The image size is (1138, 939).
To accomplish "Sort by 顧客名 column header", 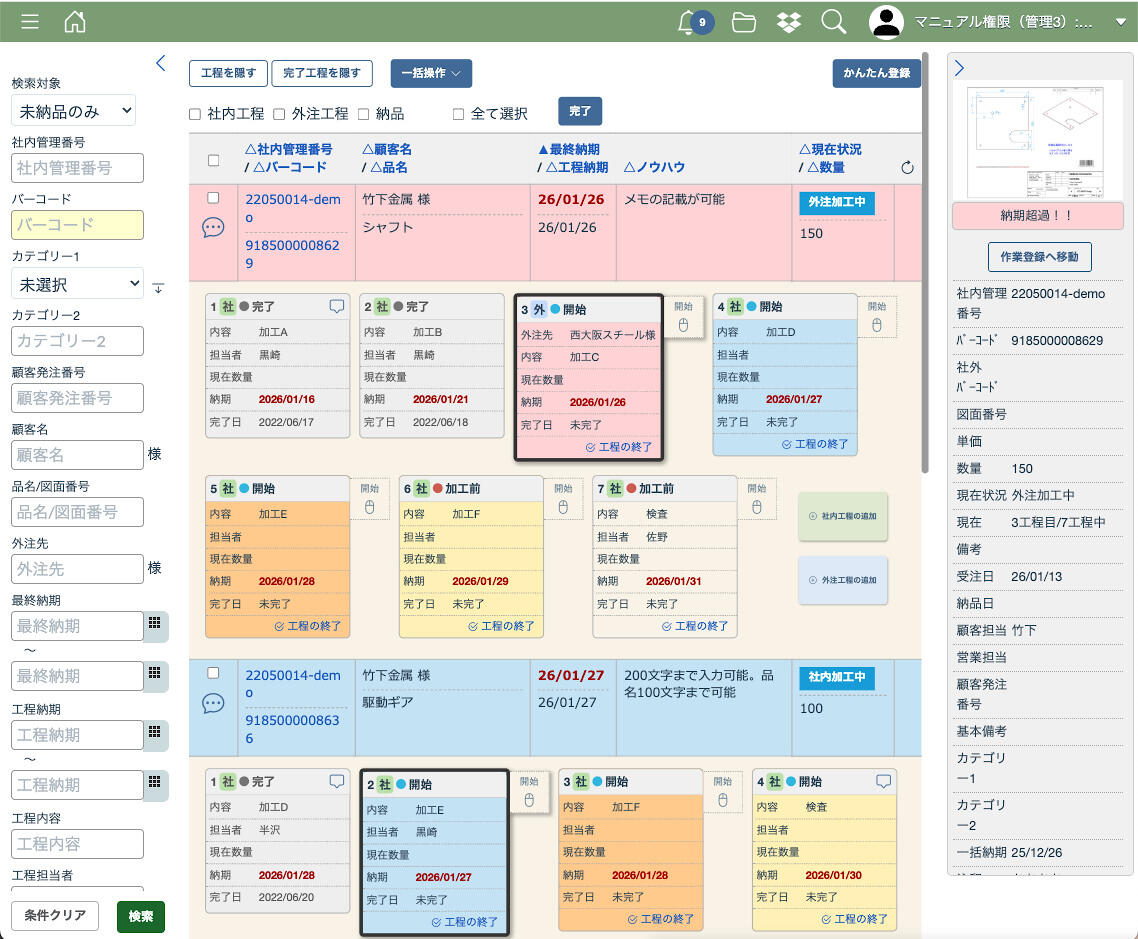I will pos(387,149).
